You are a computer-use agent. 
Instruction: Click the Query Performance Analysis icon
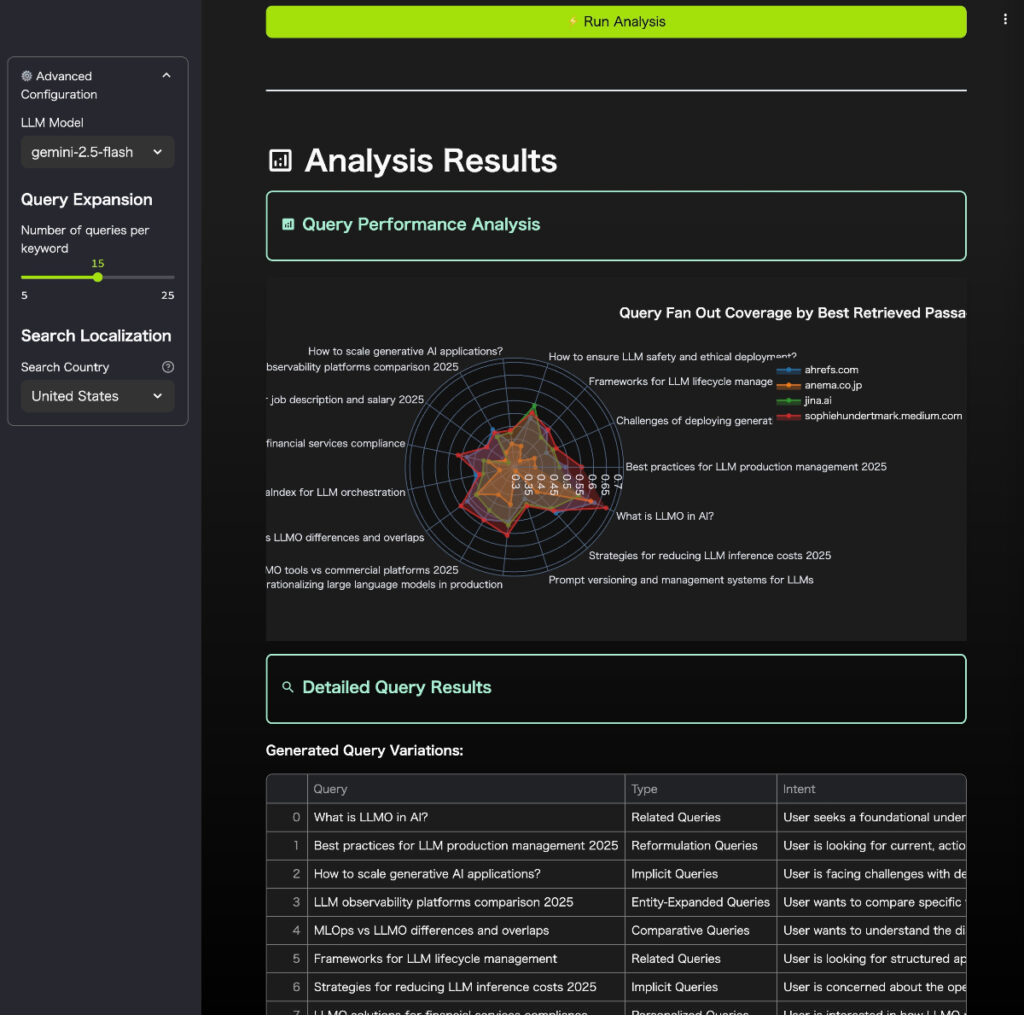click(288, 225)
